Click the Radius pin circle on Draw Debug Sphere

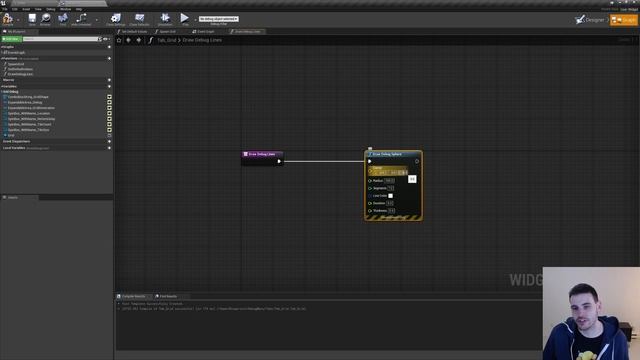pyautogui.click(x=370, y=180)
